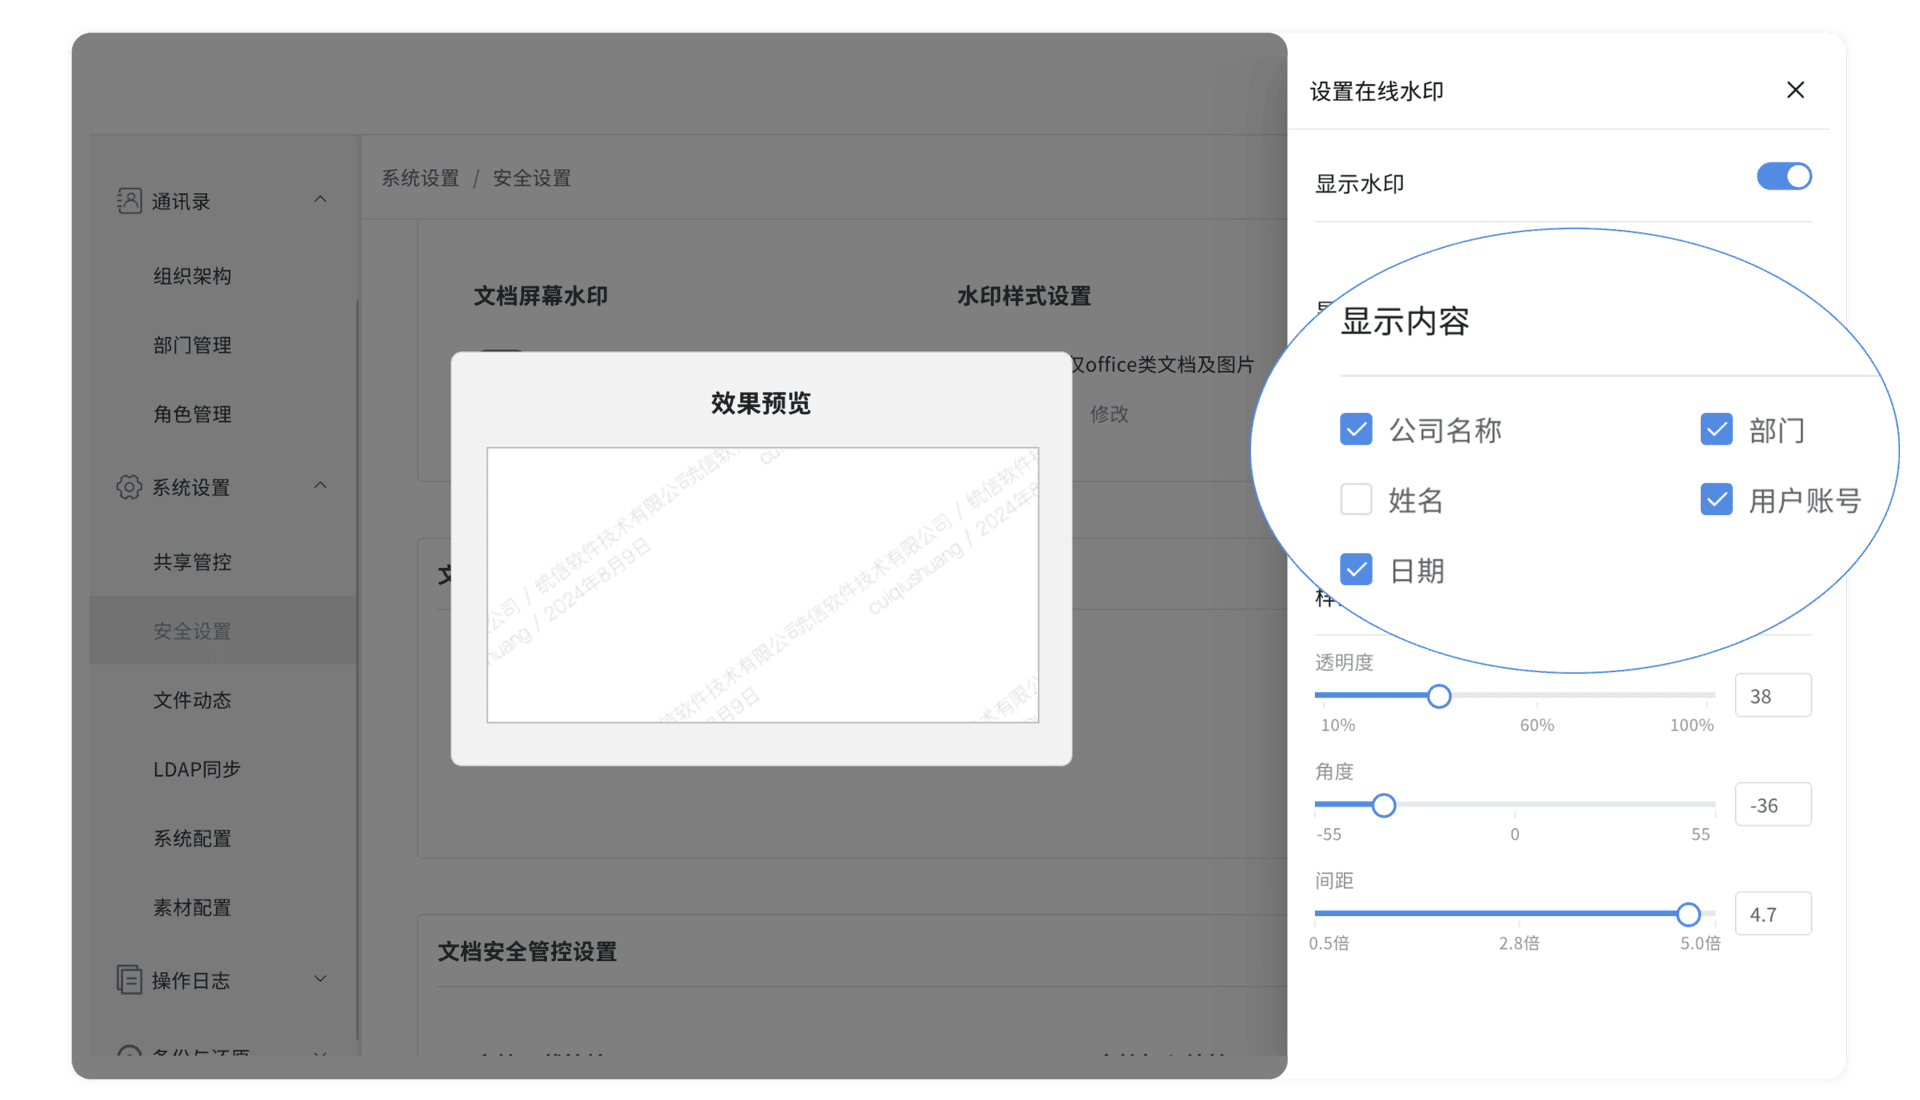Drag the 透明度 slider to adjust opacity
This screenshot has height=1100, width=1920.
[1435, 695]
